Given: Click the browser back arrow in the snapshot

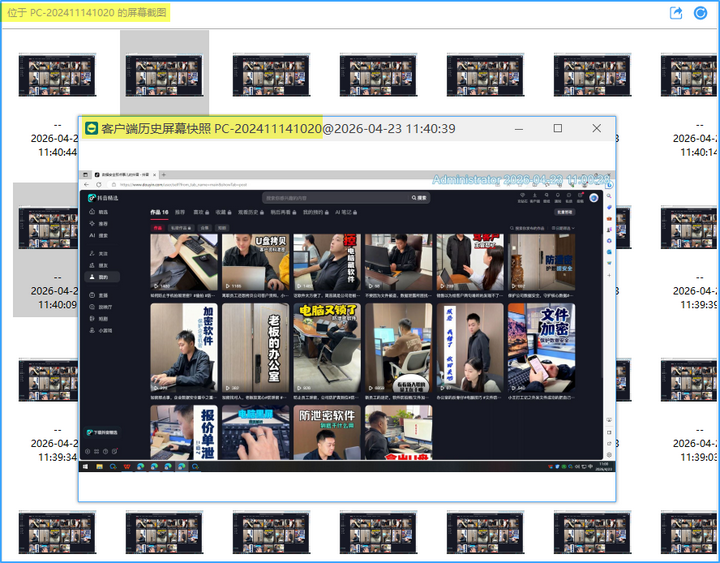Looking at the screenshot, I should [87, 185].
